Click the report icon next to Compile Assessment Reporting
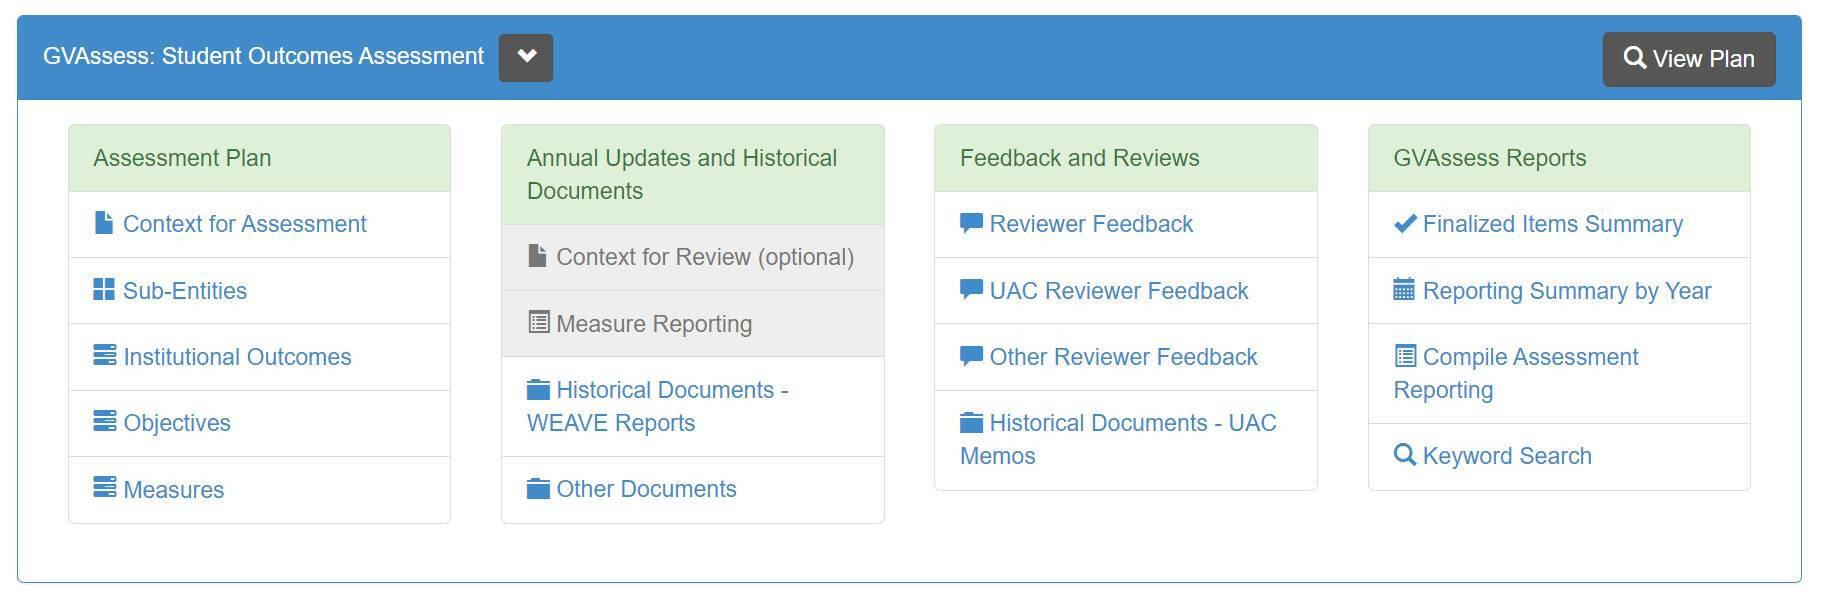 [x=1404, y=357]
